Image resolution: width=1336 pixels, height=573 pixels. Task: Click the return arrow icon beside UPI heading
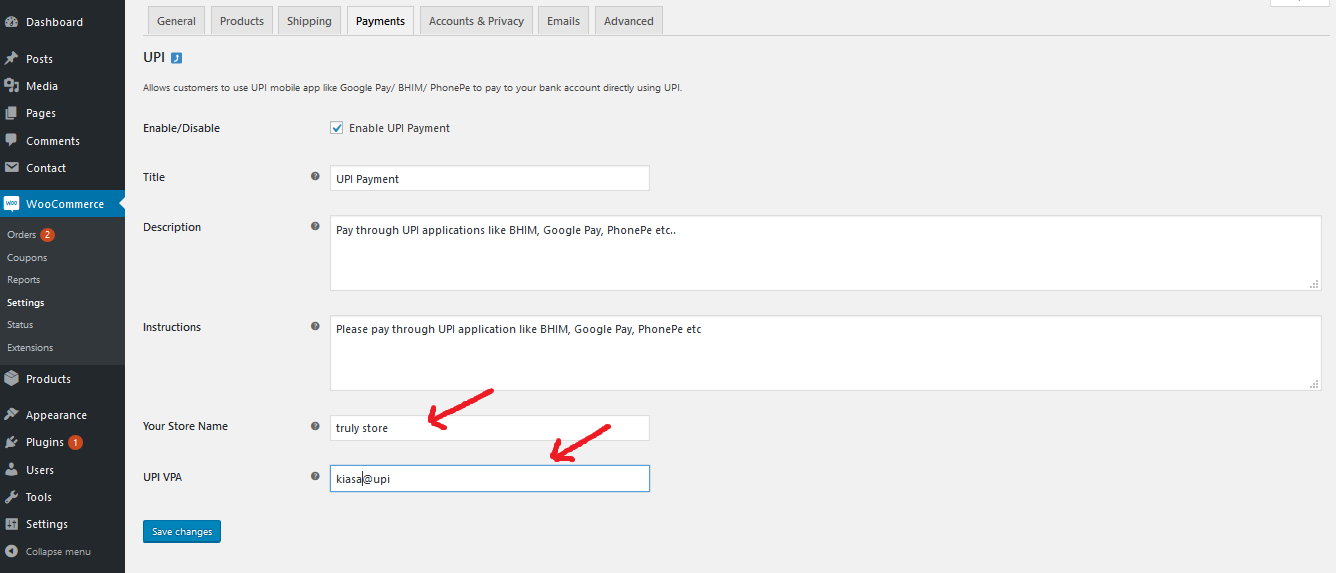[176, 58]
